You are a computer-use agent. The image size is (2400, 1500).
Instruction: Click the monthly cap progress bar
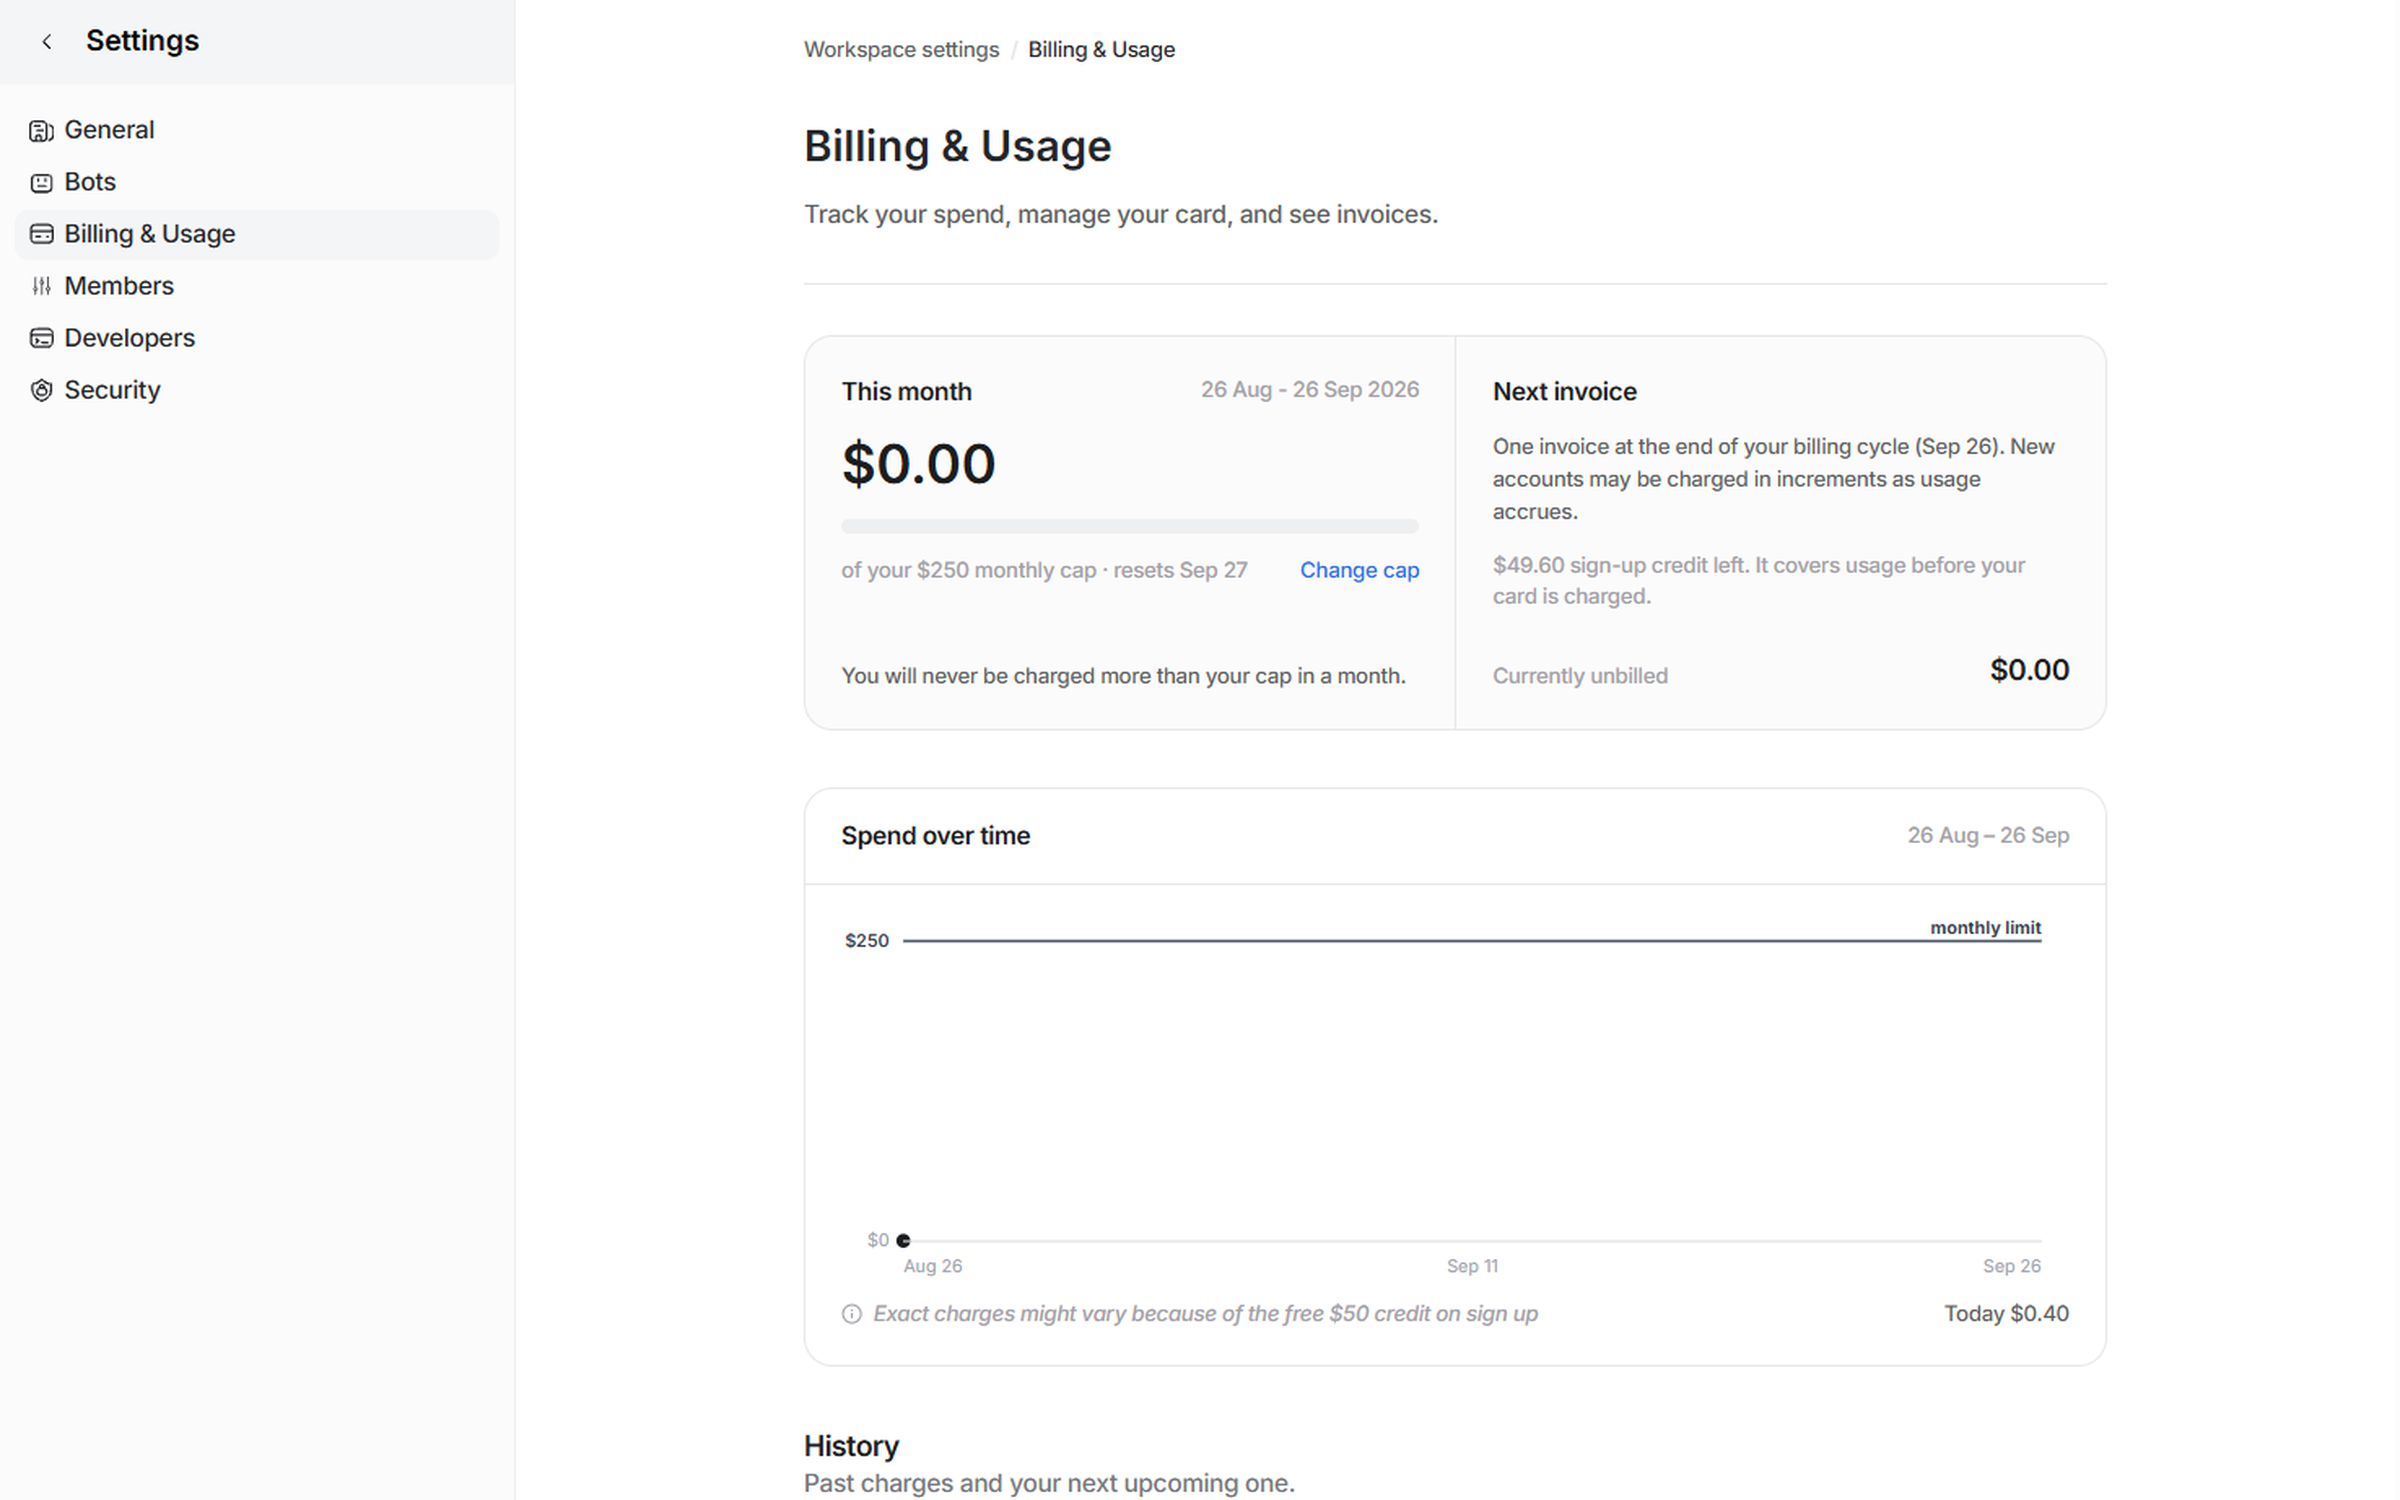(1130, 526)
